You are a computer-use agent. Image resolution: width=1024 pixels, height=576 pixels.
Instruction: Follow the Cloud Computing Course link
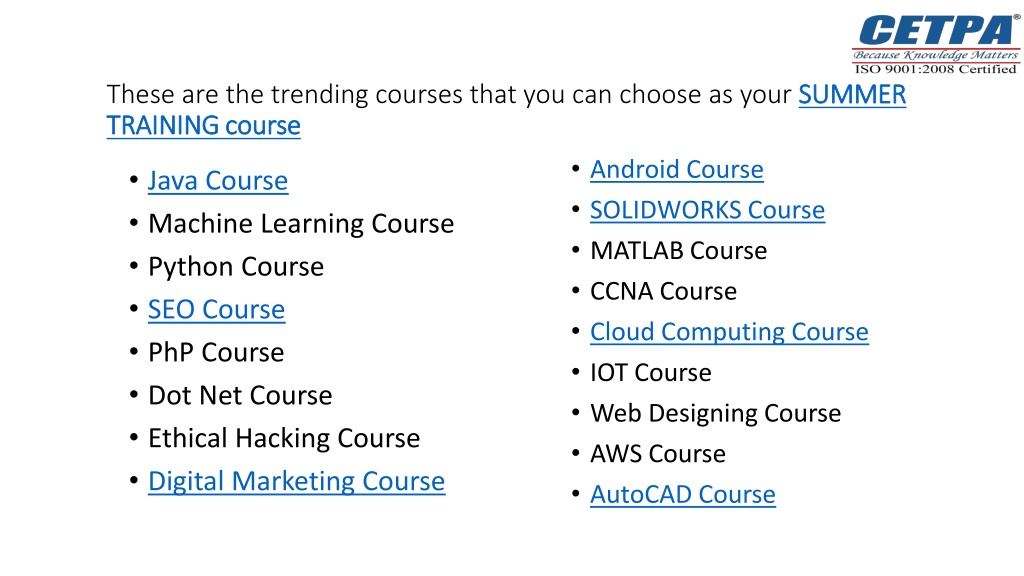coord(729,332)
